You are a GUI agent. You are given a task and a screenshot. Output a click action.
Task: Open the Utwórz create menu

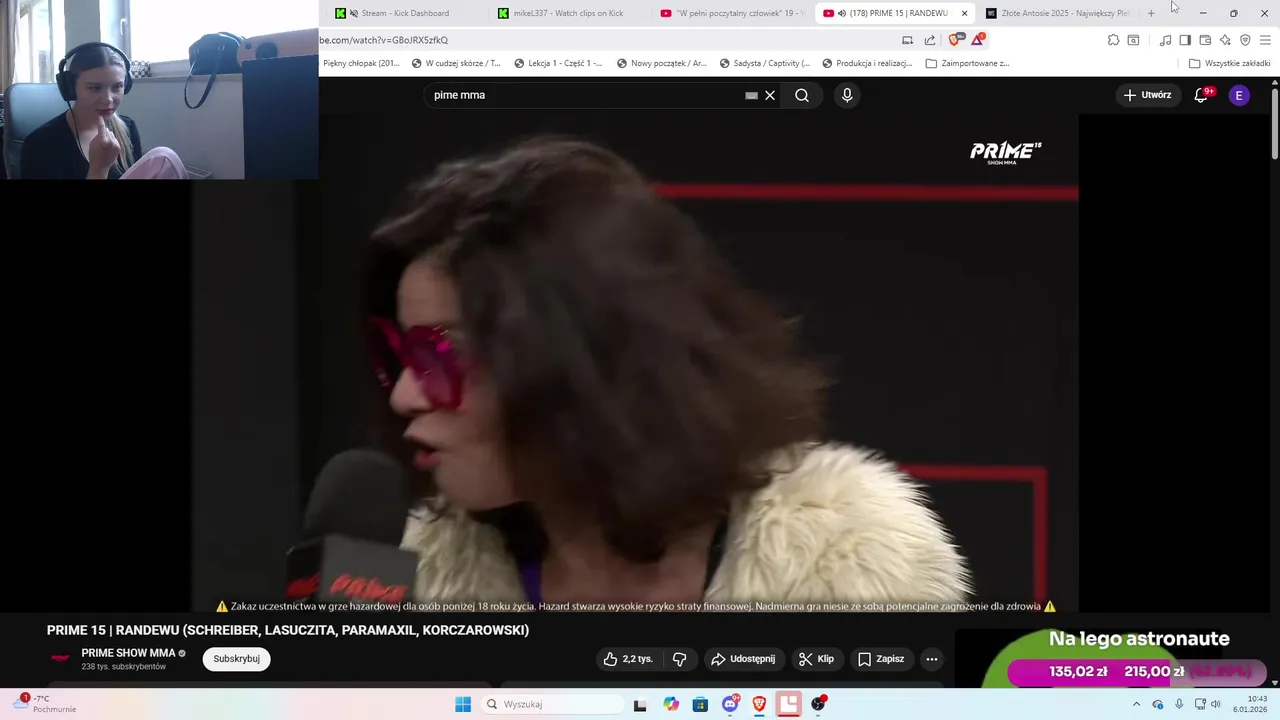1147,95
